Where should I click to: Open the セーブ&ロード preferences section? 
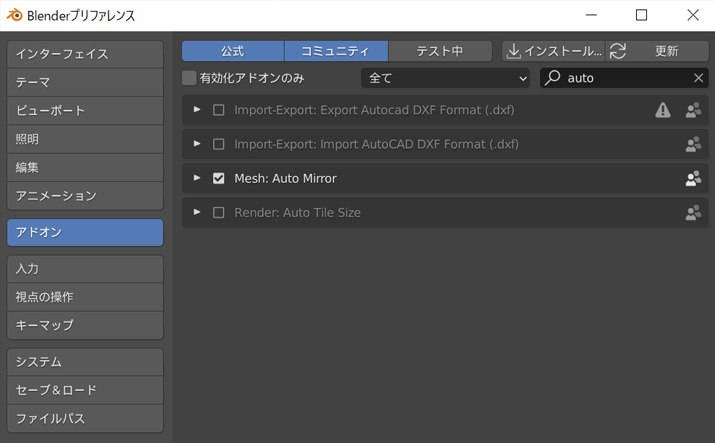[x=85, y=391]
